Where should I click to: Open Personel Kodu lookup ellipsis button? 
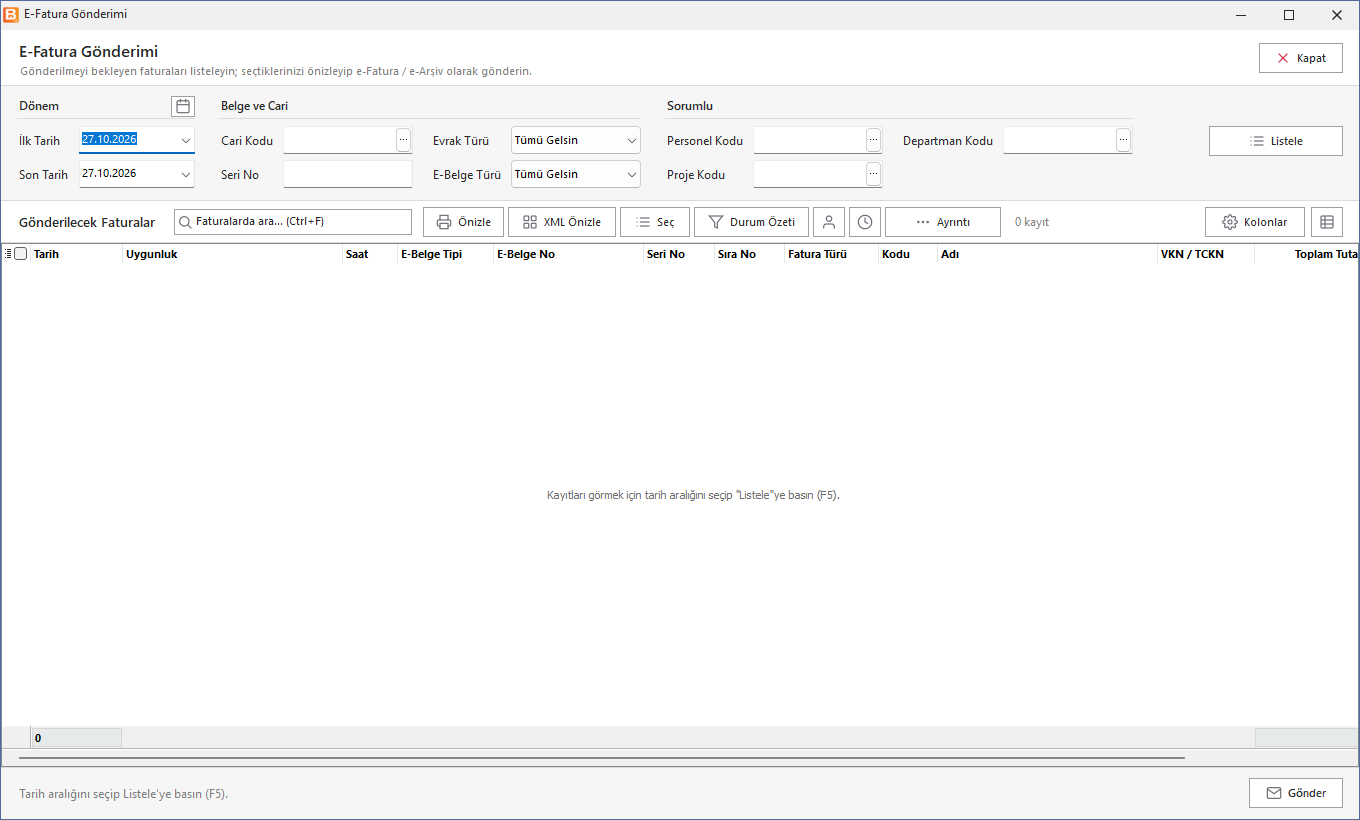point(874,141)
